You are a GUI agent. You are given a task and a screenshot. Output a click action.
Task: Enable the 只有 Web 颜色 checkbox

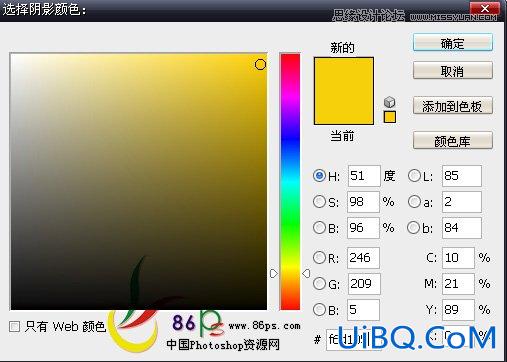14,326
